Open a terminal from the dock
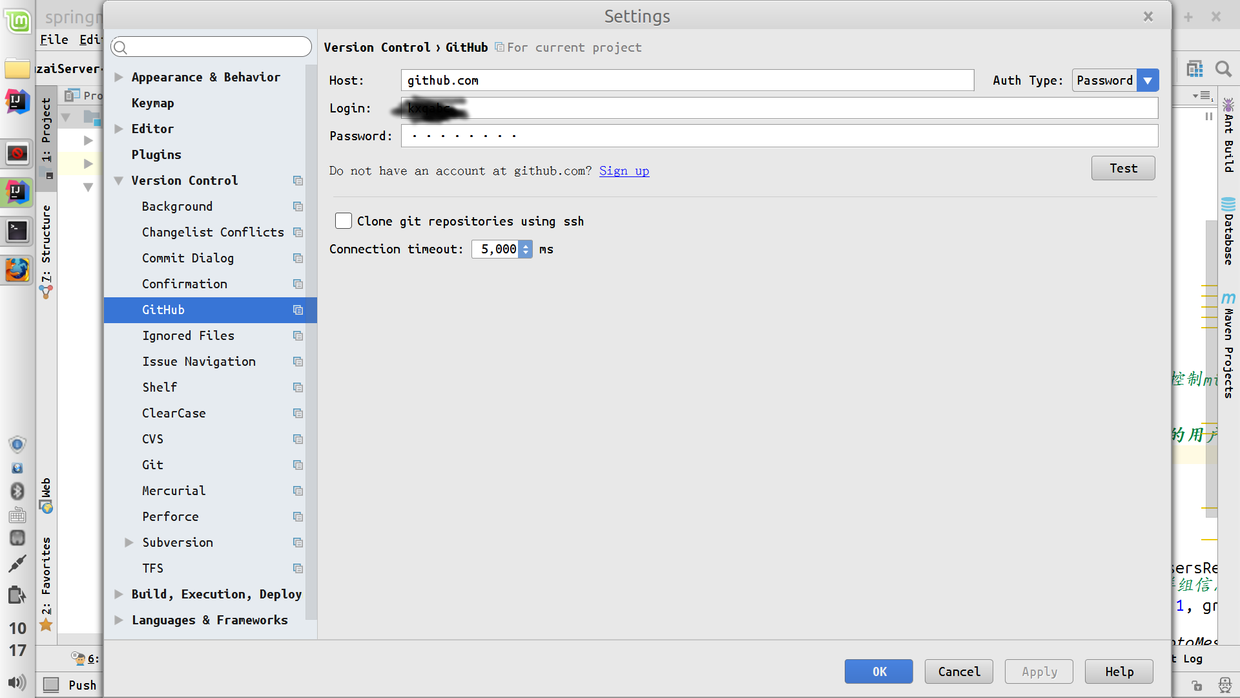Screen dimensions: 1240x698 point(17,231)
